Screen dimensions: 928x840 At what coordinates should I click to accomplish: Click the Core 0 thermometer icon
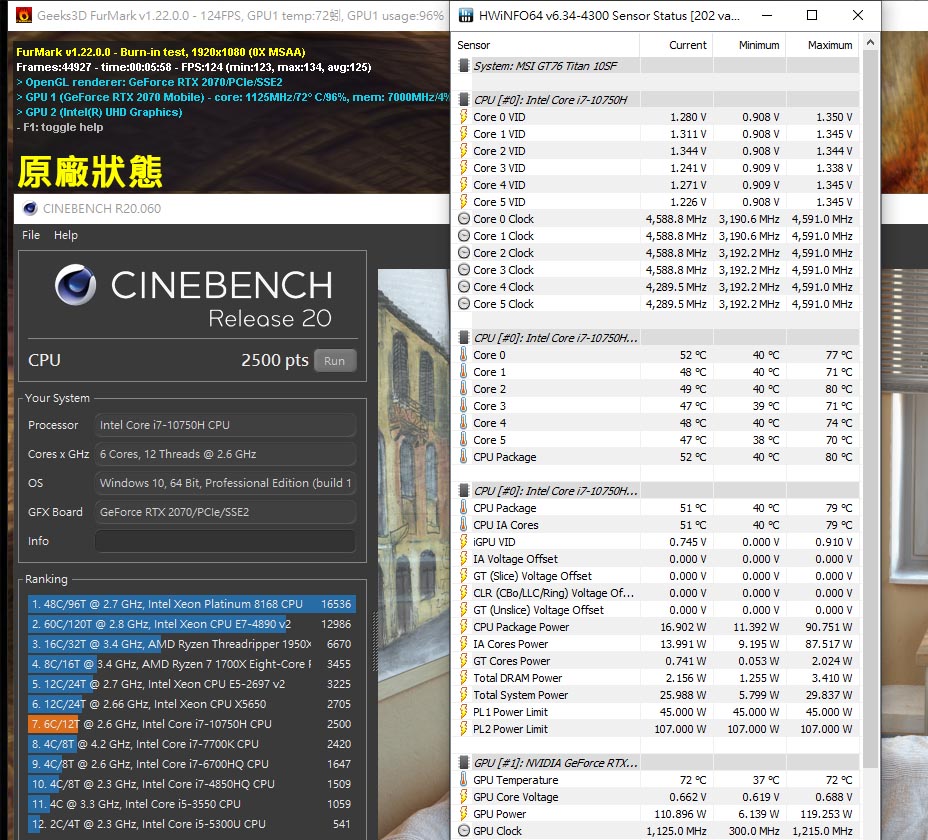(464, 355)
